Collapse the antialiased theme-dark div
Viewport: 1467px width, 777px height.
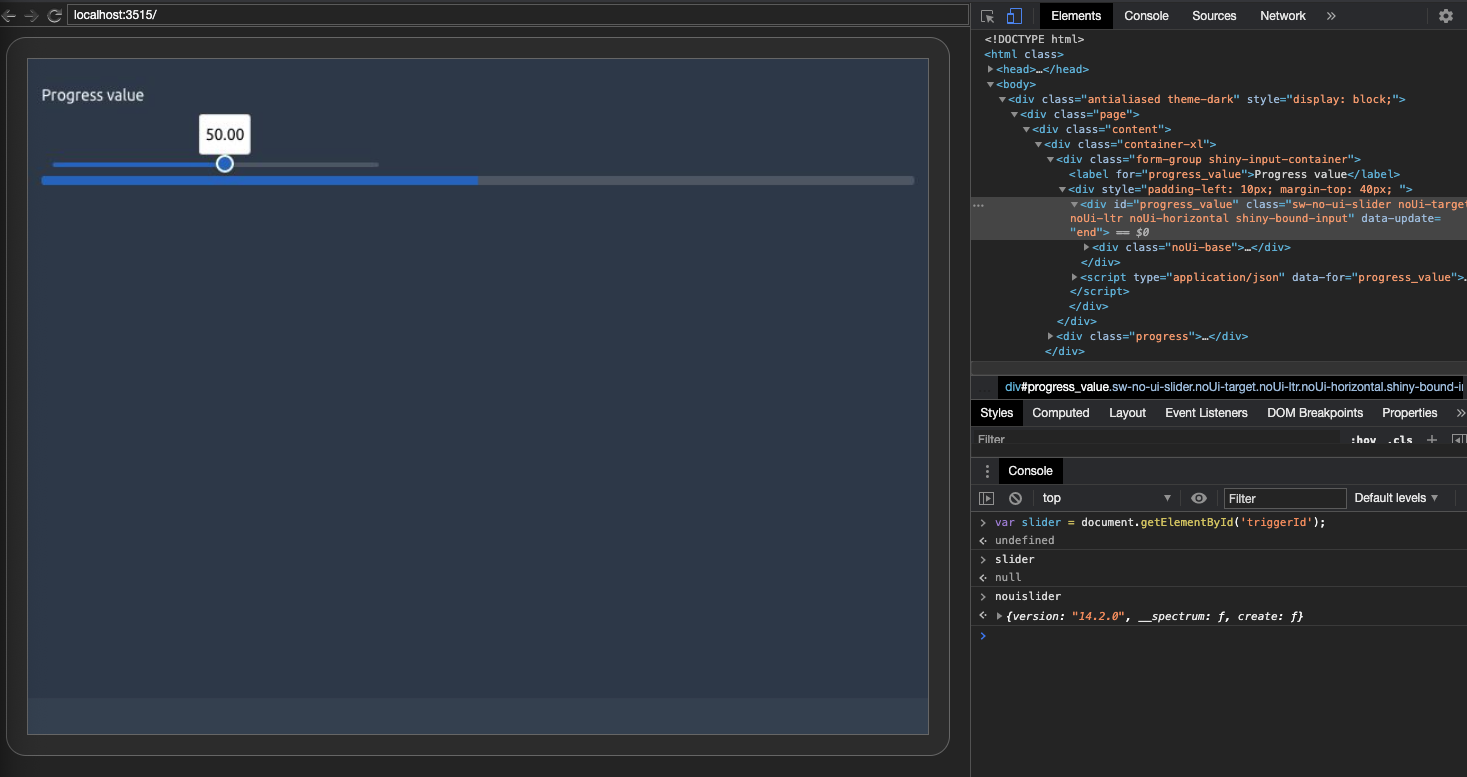(1002, 100)
